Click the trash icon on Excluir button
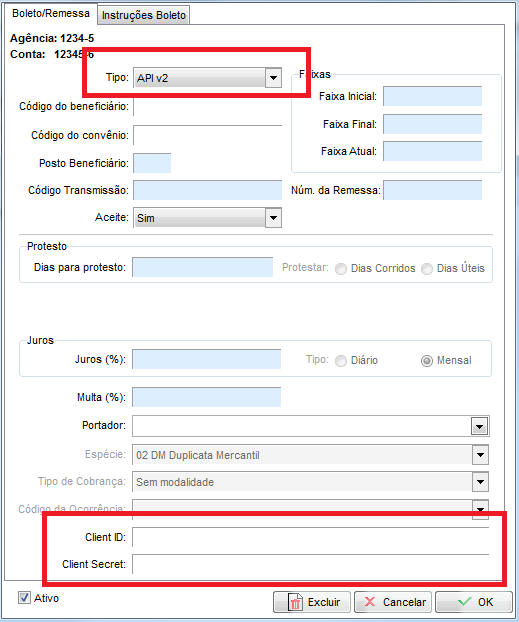Screen dimensions: 519x622 tap(294, 603)
